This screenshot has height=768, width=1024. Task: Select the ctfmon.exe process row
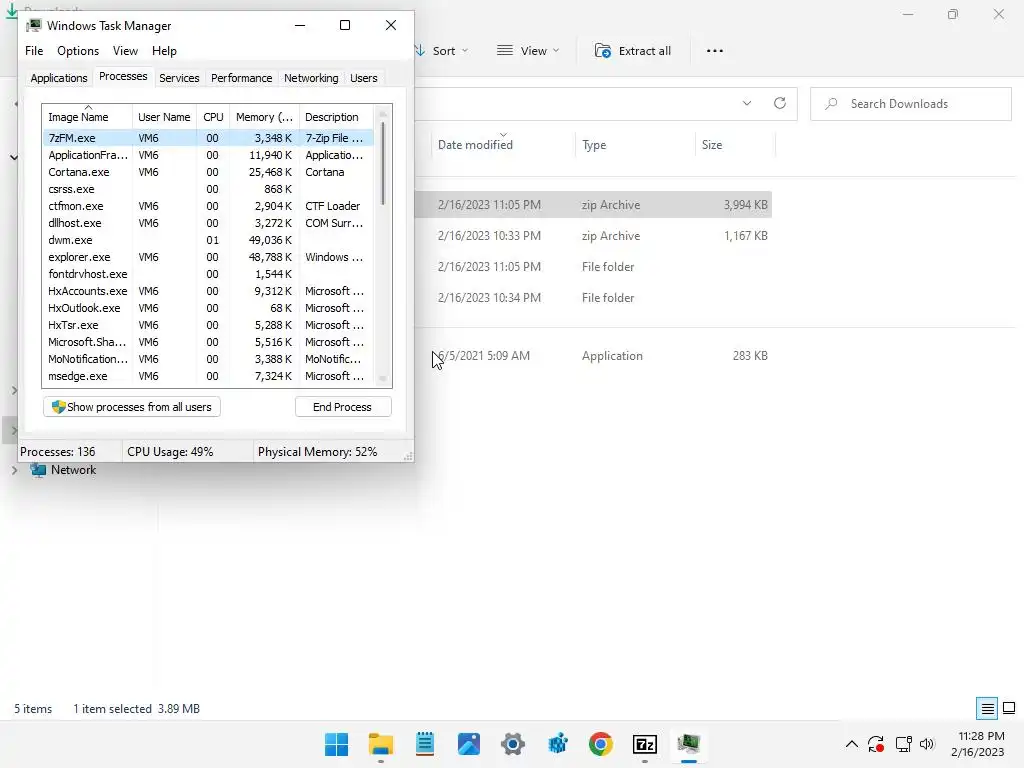[208, 206]
